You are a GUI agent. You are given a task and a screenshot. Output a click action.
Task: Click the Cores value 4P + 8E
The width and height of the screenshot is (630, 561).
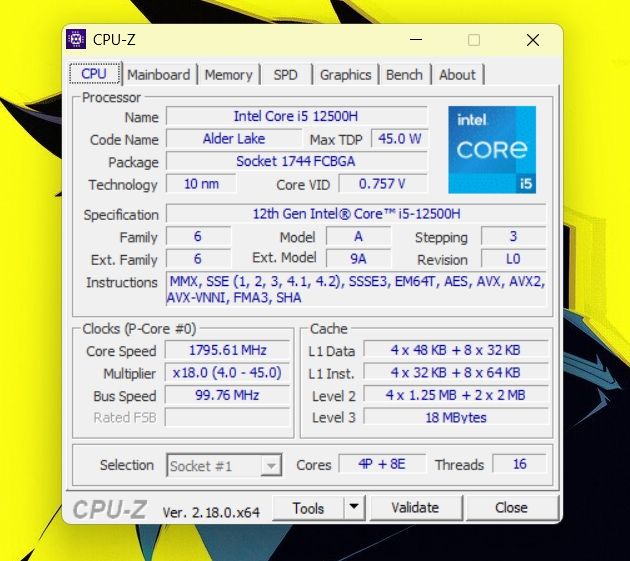pos(382,464)
